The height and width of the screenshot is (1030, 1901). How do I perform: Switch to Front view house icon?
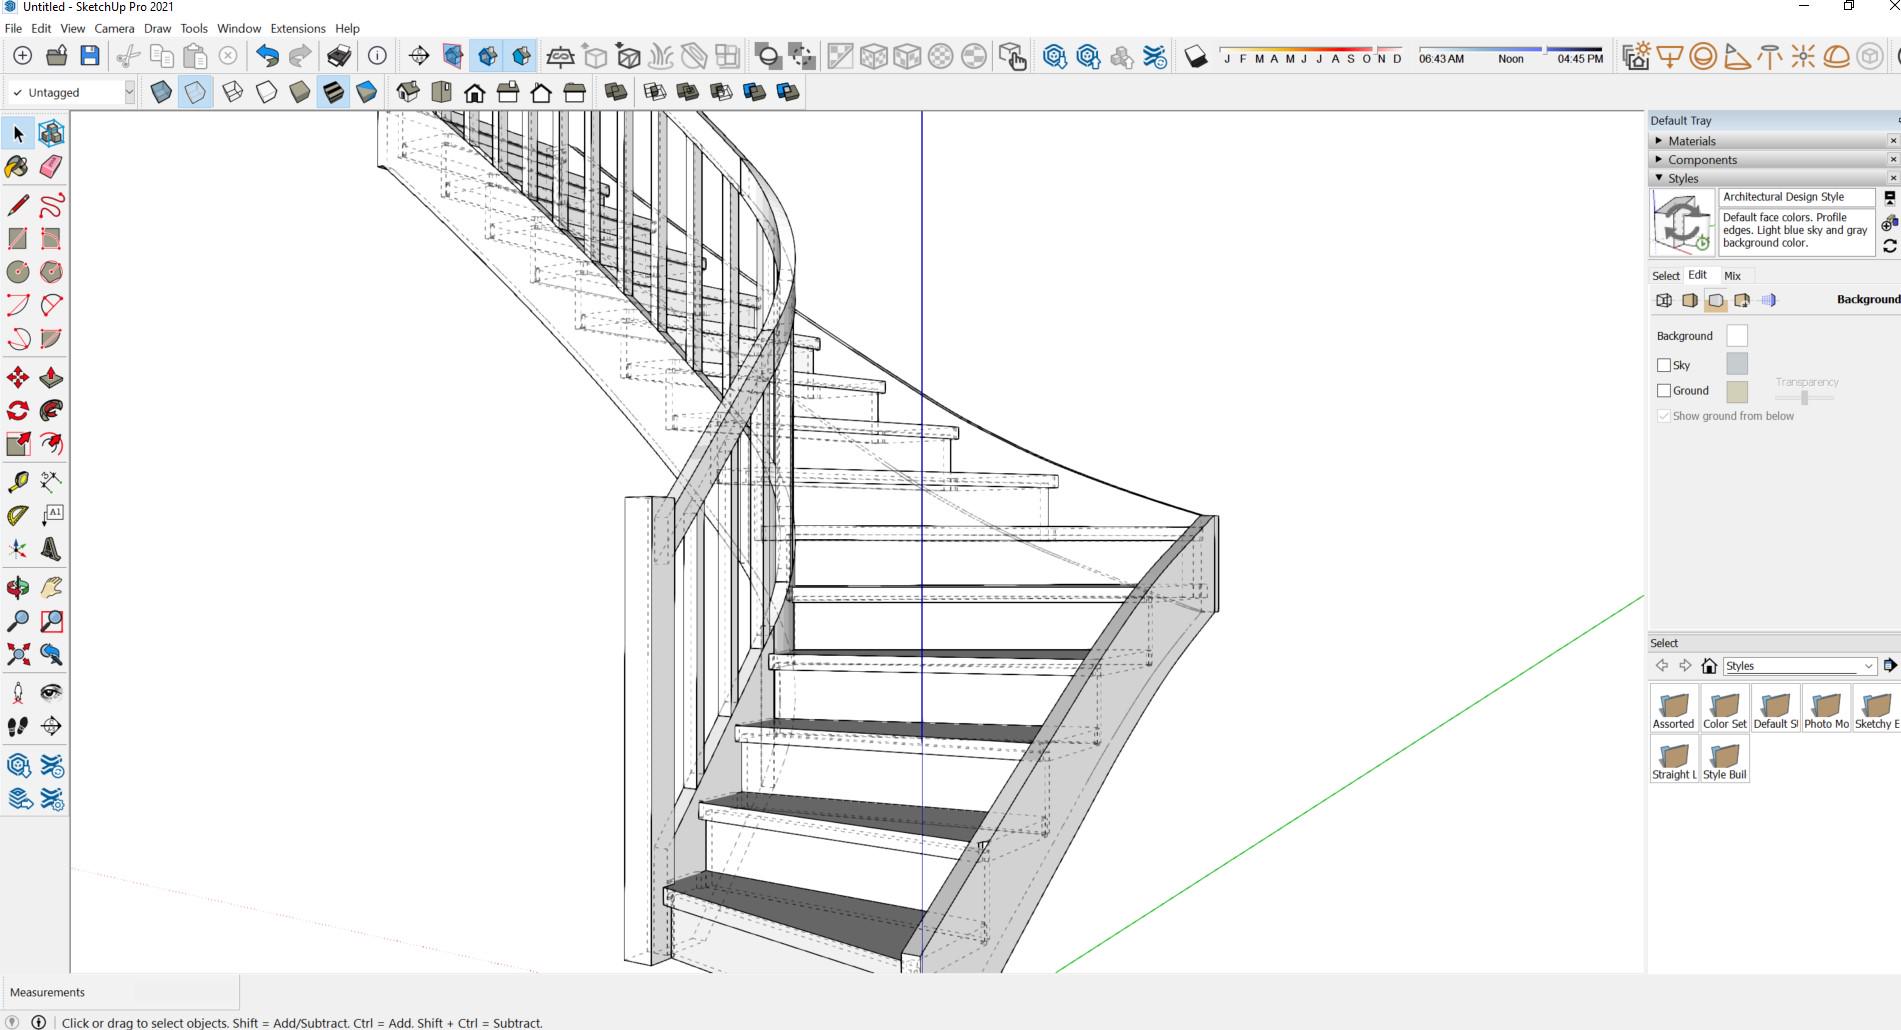coord(475,93)
